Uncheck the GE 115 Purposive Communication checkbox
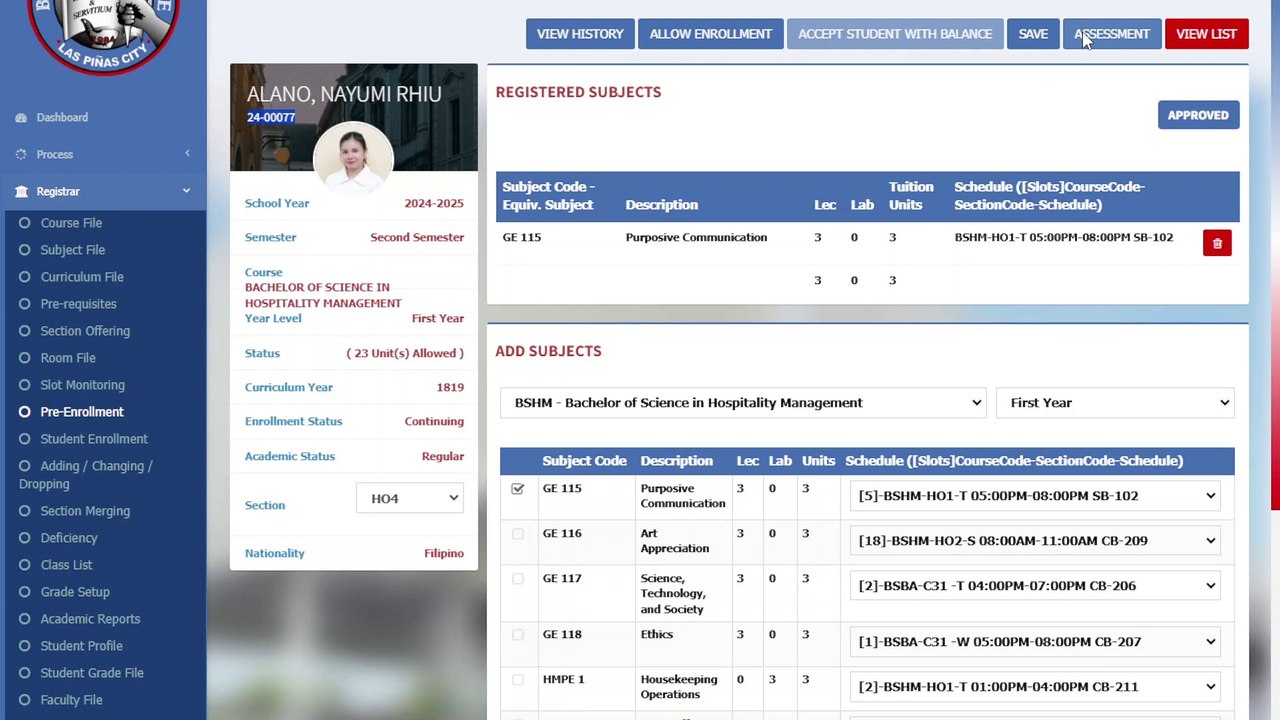The width and height of the screenshot is (1280, 720). tap(517, 489)
